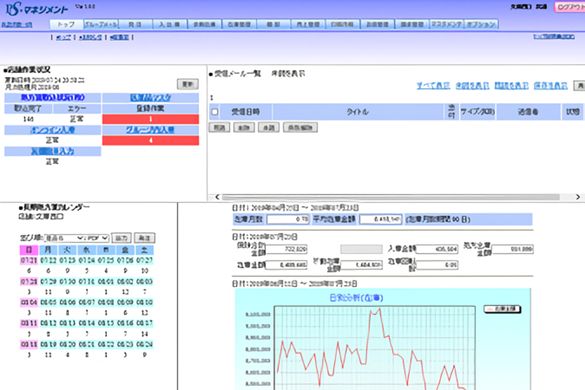
Task: Select the 在庫管理 tab
Action: pyautogui.click(x=239, y=24)
